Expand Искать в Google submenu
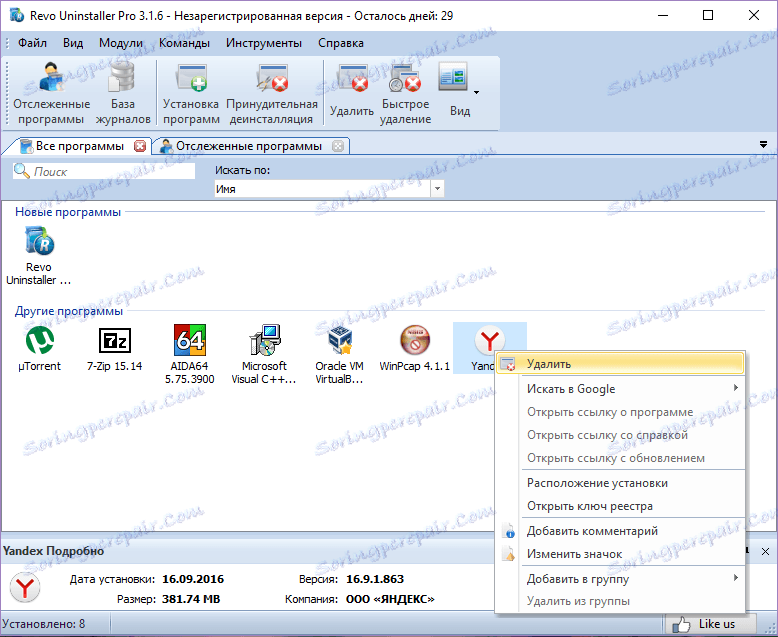 click(620, 388)
